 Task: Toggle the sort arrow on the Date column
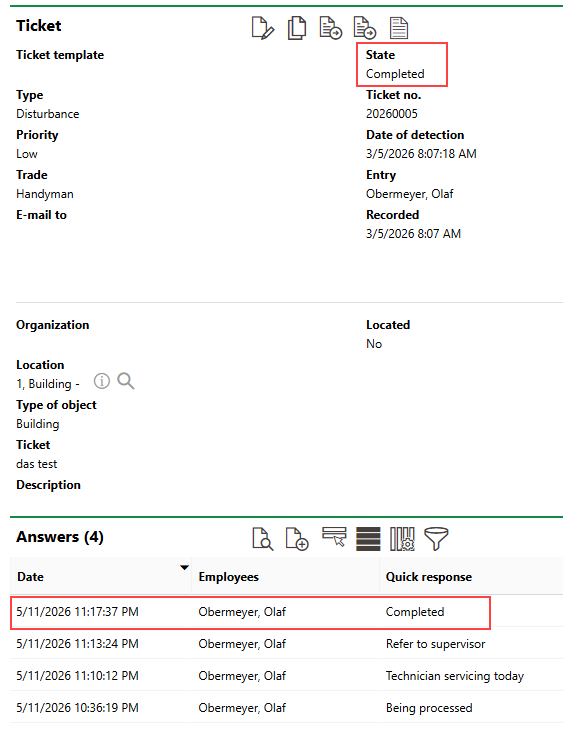tap(185, 568)
